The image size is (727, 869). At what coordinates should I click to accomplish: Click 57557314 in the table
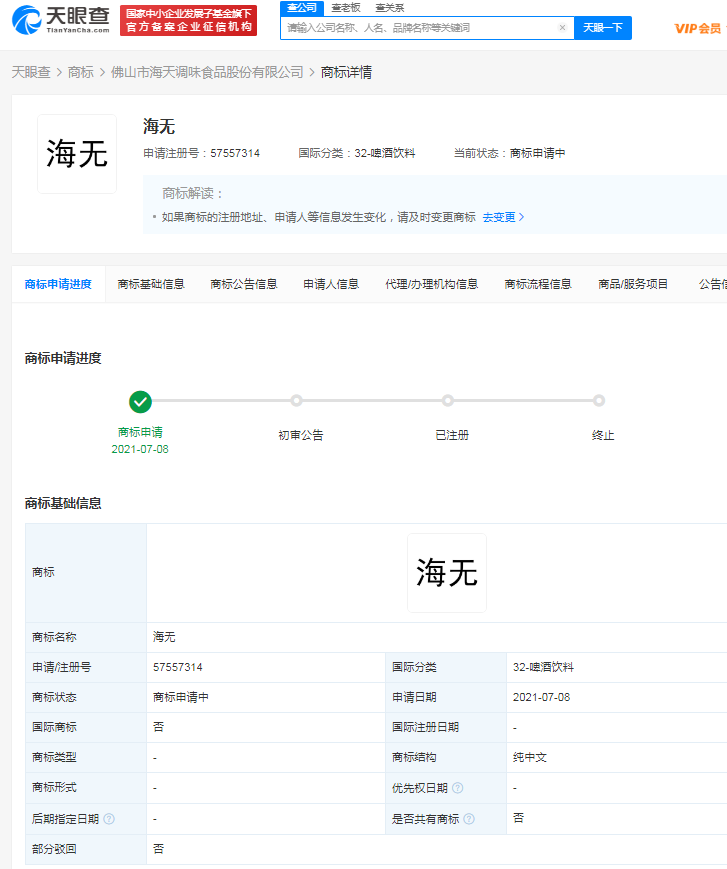[178, 667]
